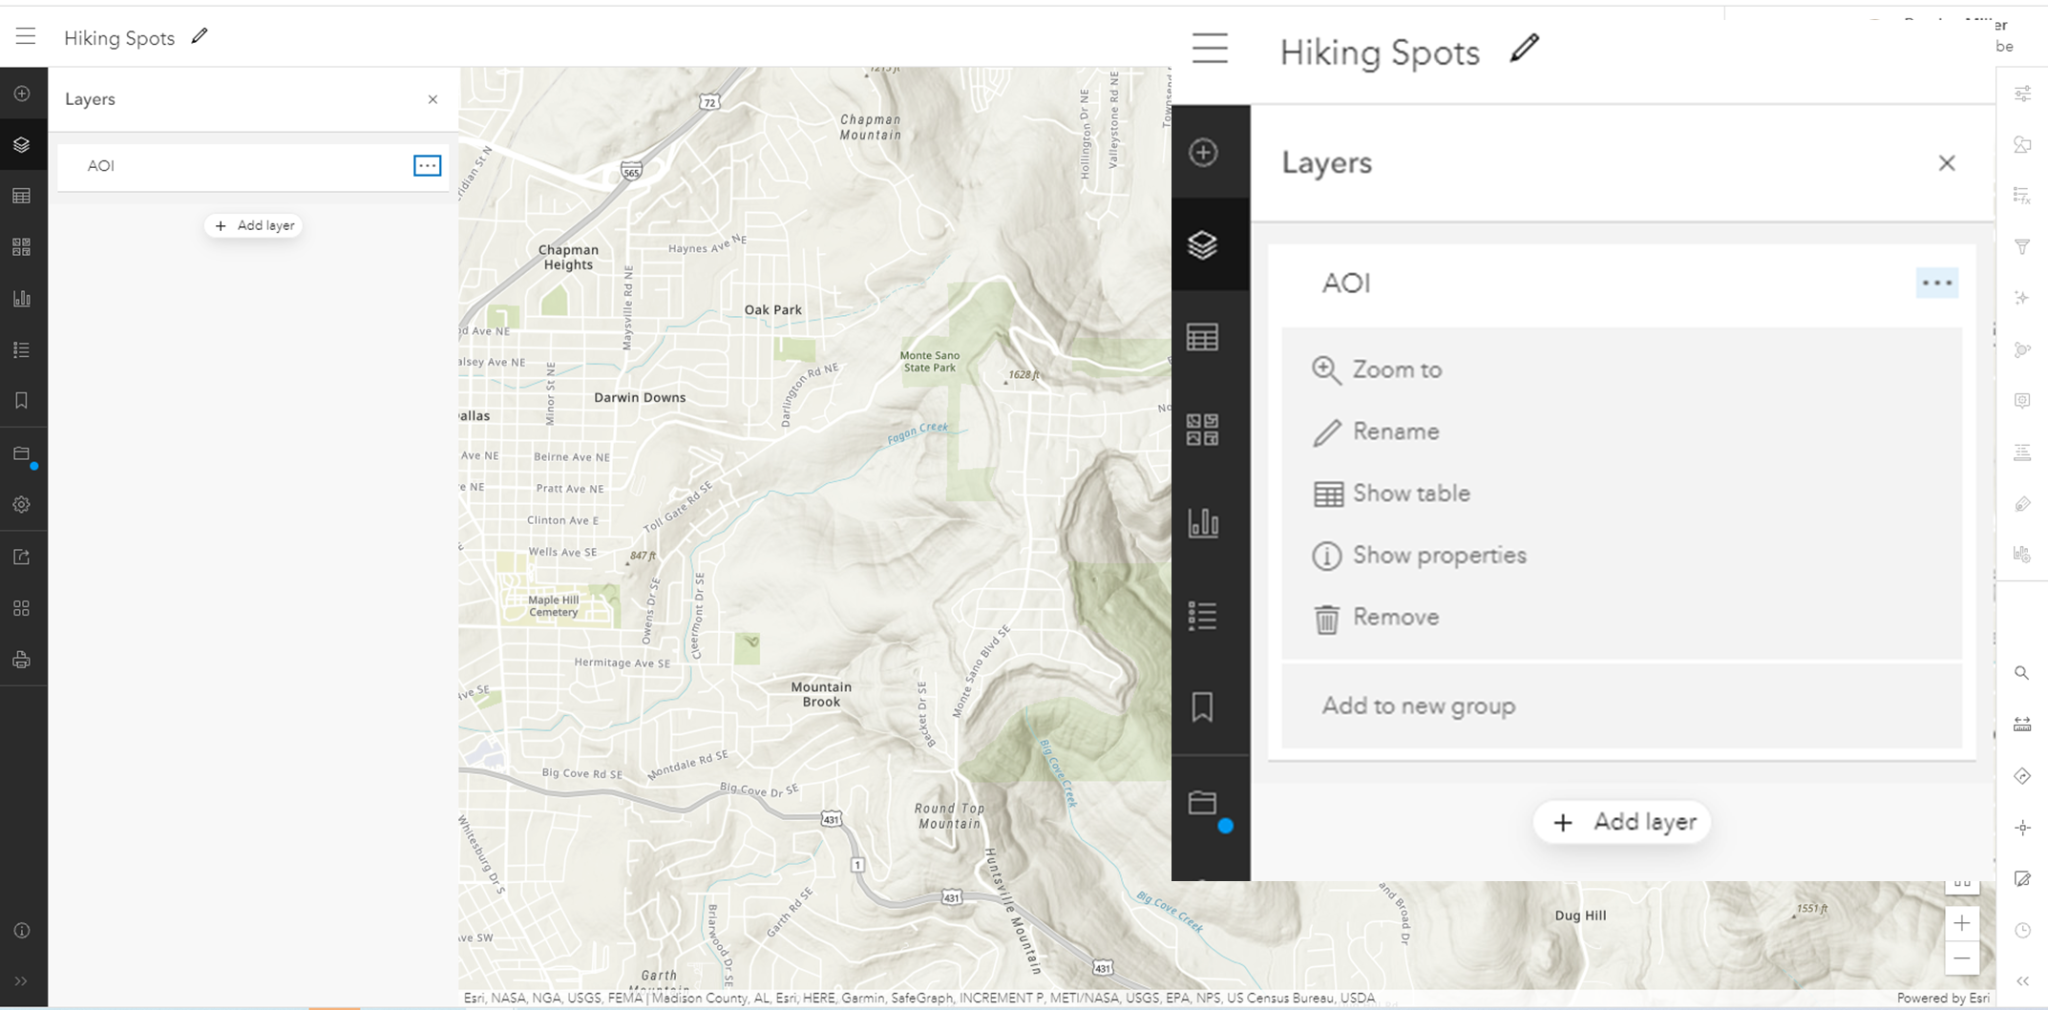The height and width of the screenshot is (1010, 2048).
Task: Zoom in the map with plus button
Action: (1962, 923)
